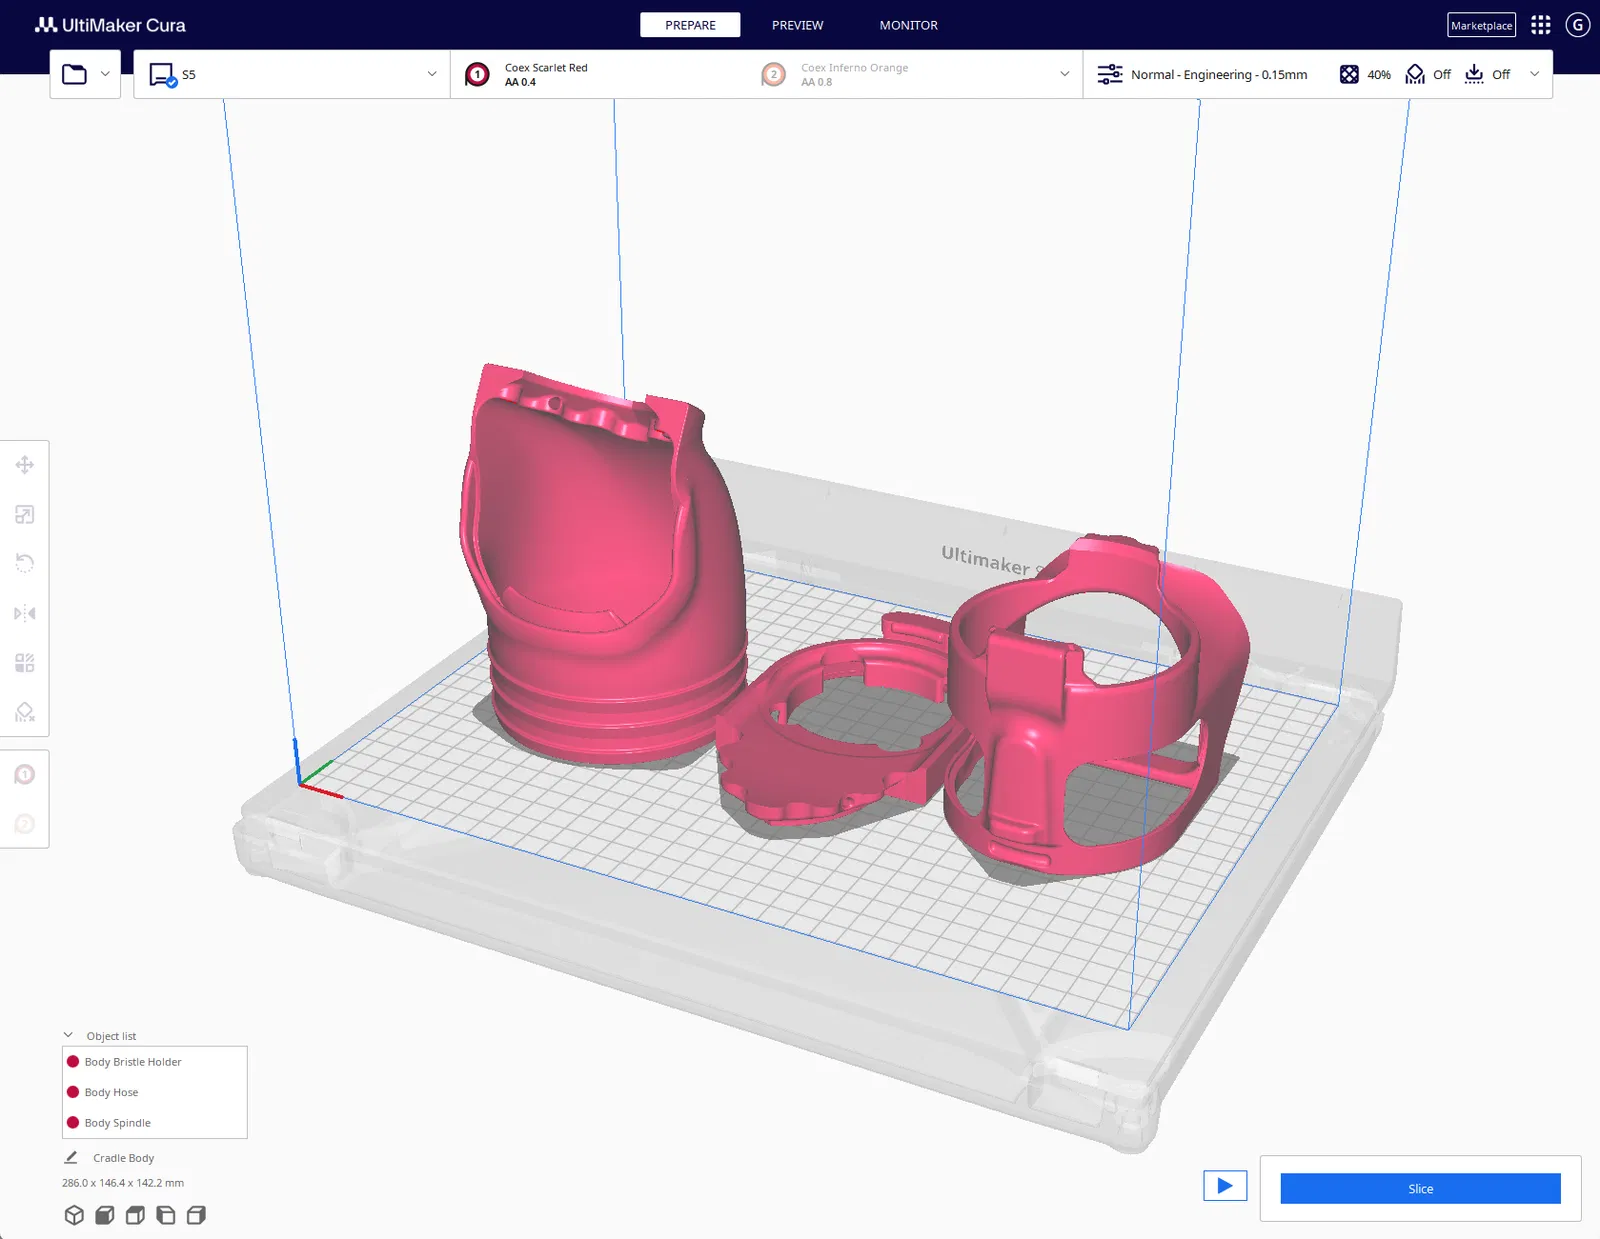This screenshot has width=1600, height=1239.
Task: Open the Marketplace
Action: pyautogui.click(x=1481, y=25)
